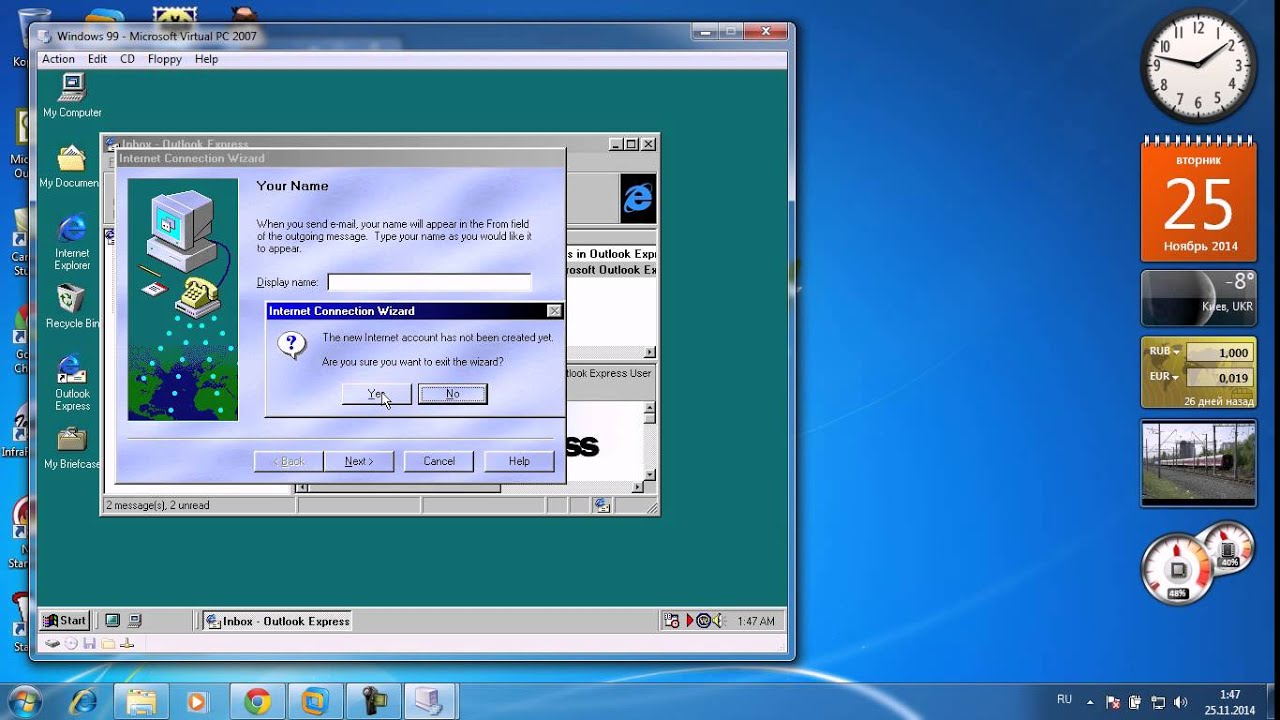Click second quick launch computer icon
The image size is (1280, 720).
[135, 621]
